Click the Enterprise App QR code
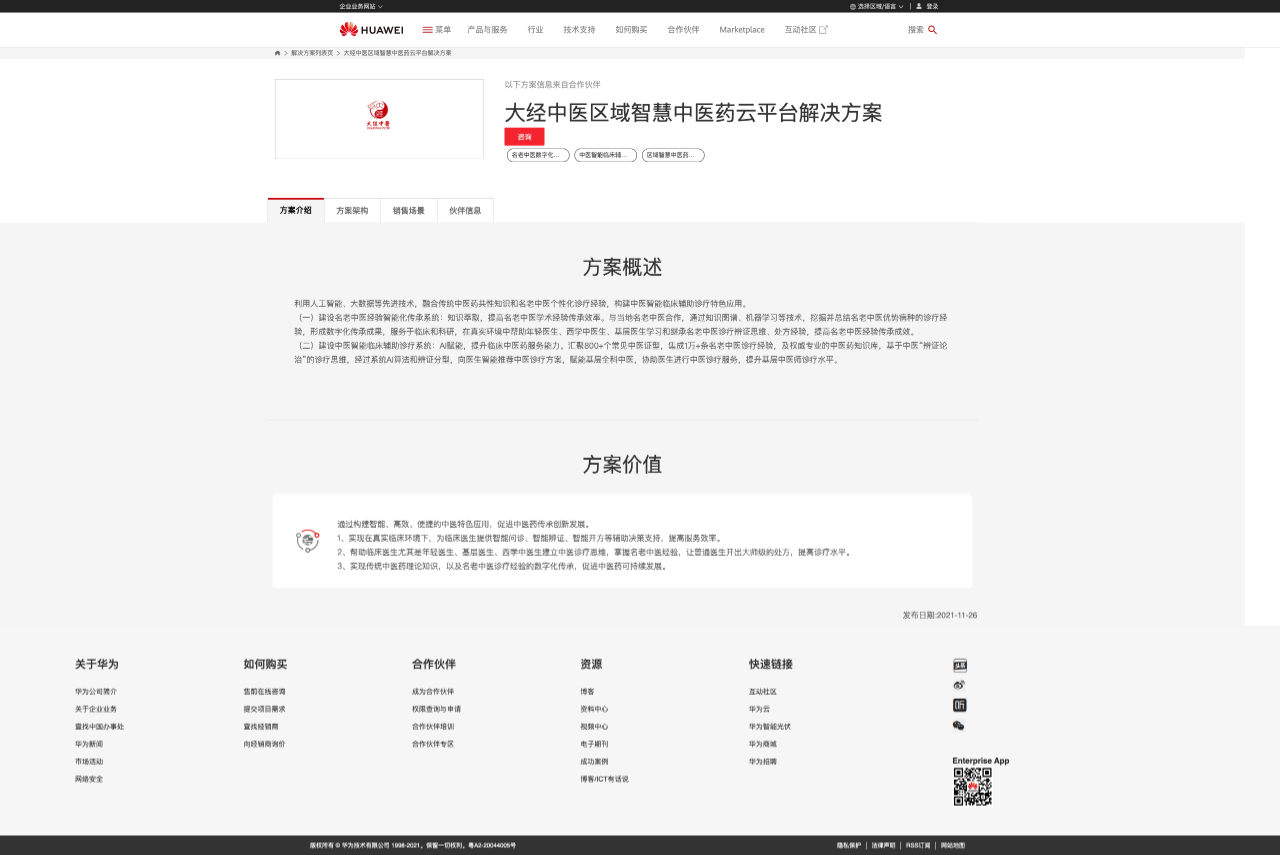1280x855 pixels. [972, 787]
